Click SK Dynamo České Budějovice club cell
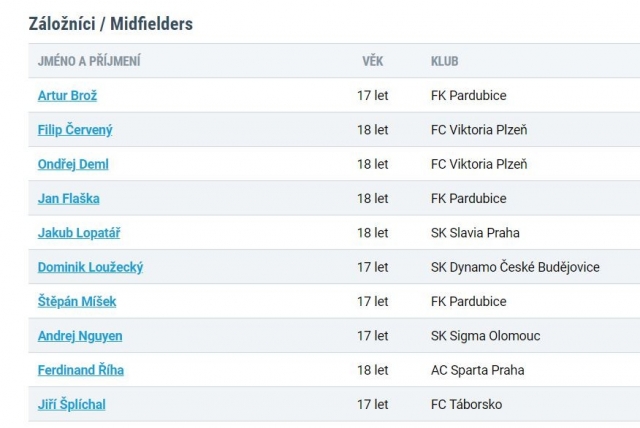 pyautogui.click(x=515, y=267)
